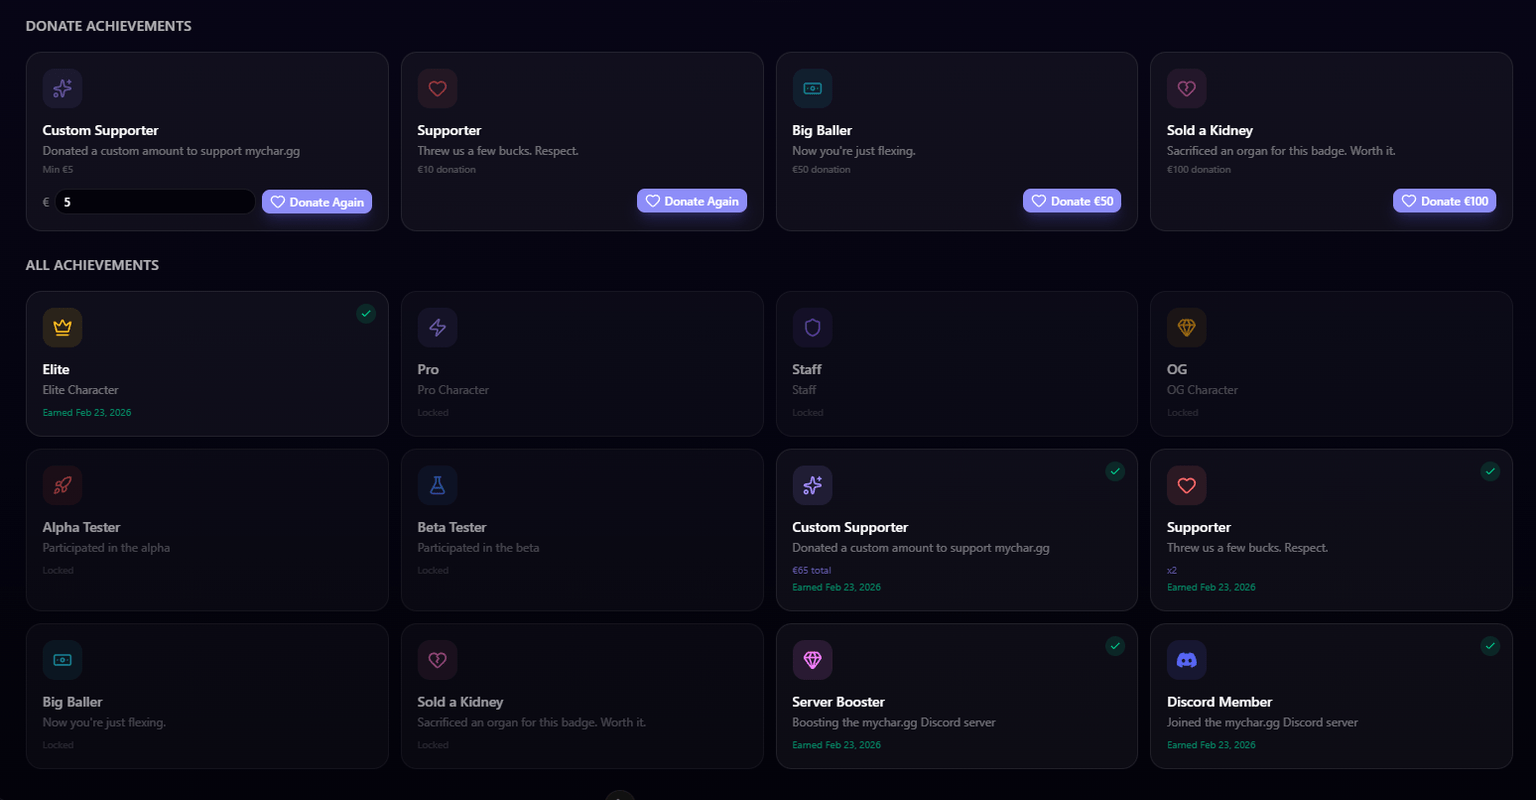This screenshot has height=800, width=1536.
Task: Click Donate €50 for Big Baller
Action: coord(1072,200)
